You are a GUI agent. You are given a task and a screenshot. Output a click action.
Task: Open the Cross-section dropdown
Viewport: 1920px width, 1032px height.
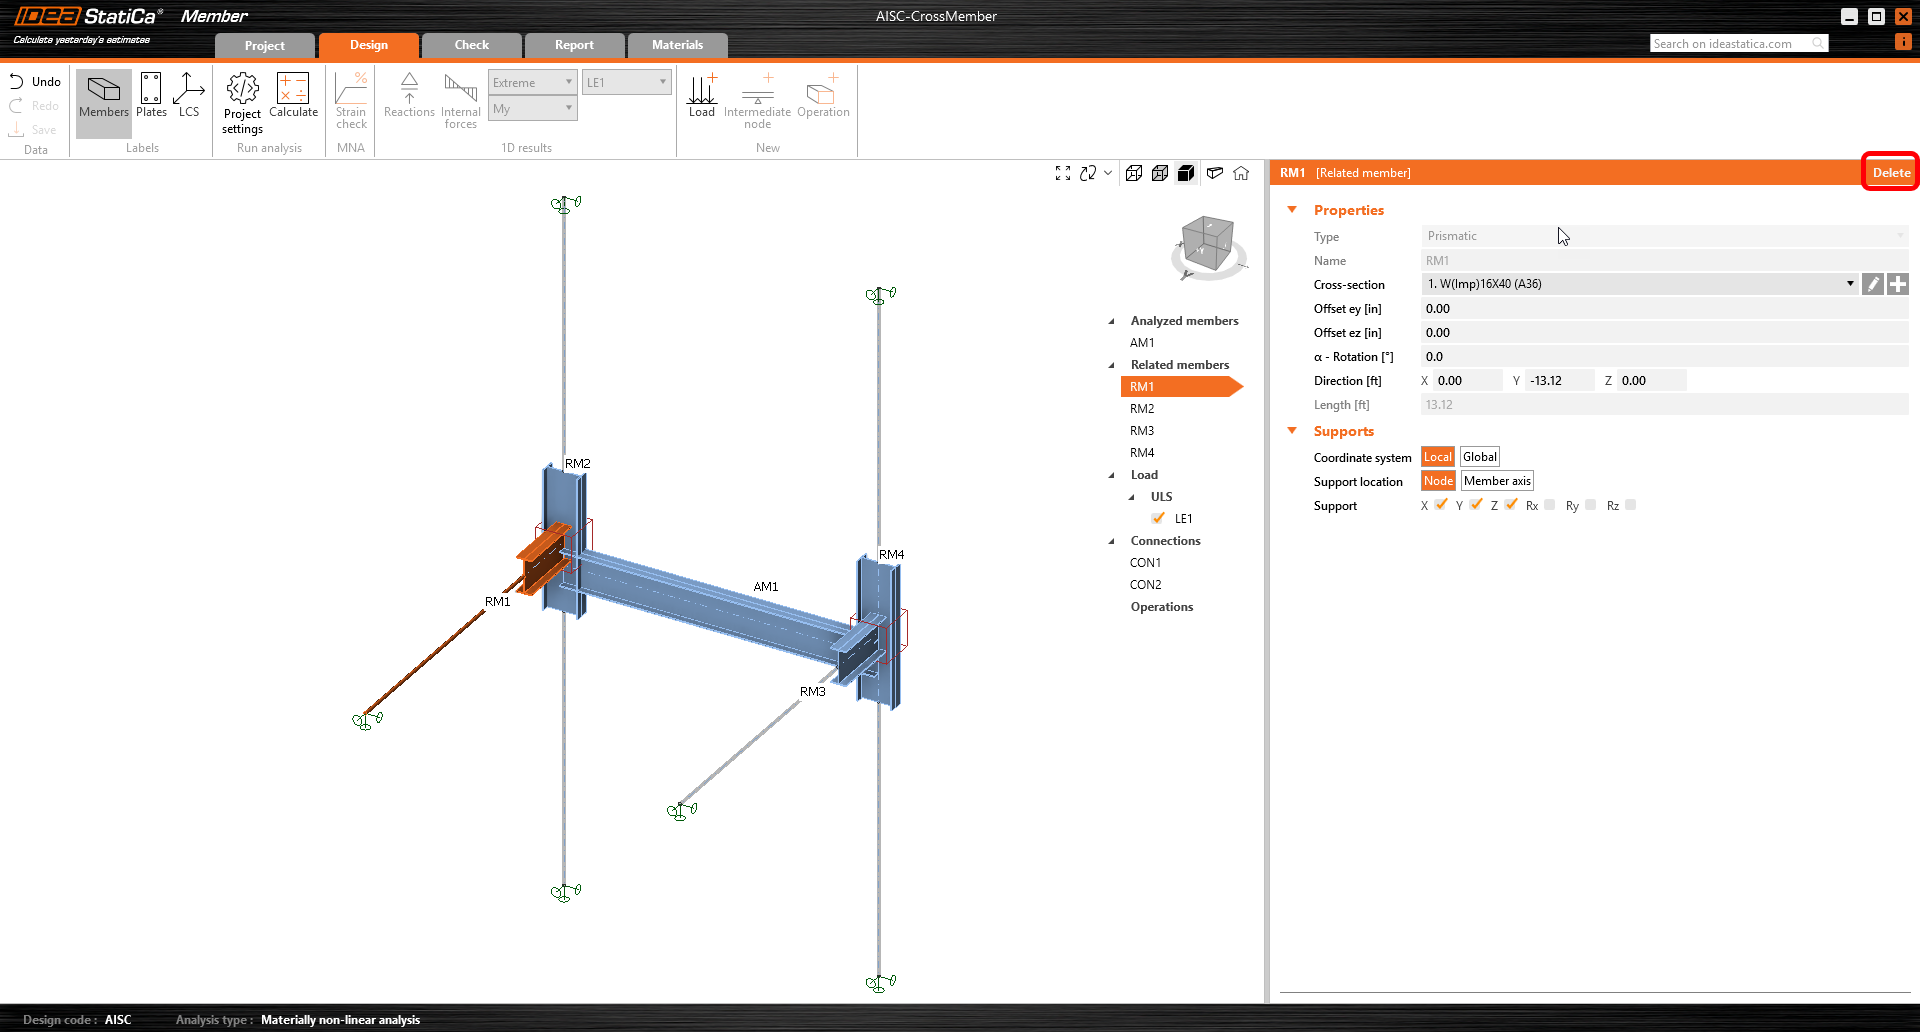(x=1849, y=284)
